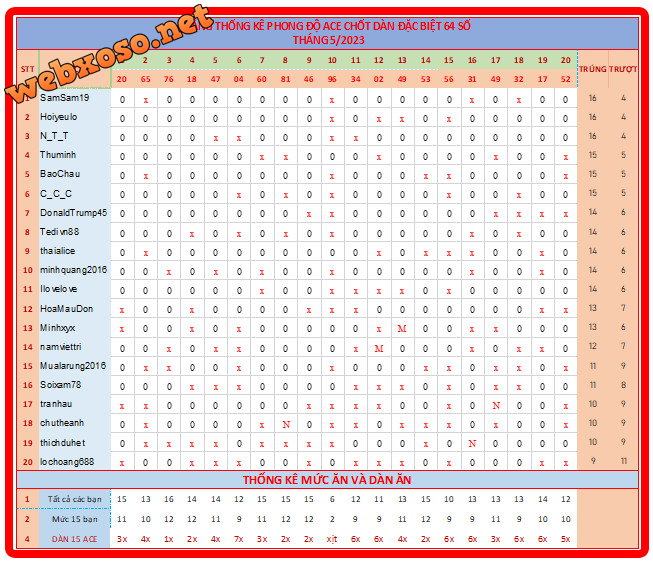The height and width of the screenshot is (561, 653).
Task: Select the name DonaldTrump45
Action: (73, 213)
